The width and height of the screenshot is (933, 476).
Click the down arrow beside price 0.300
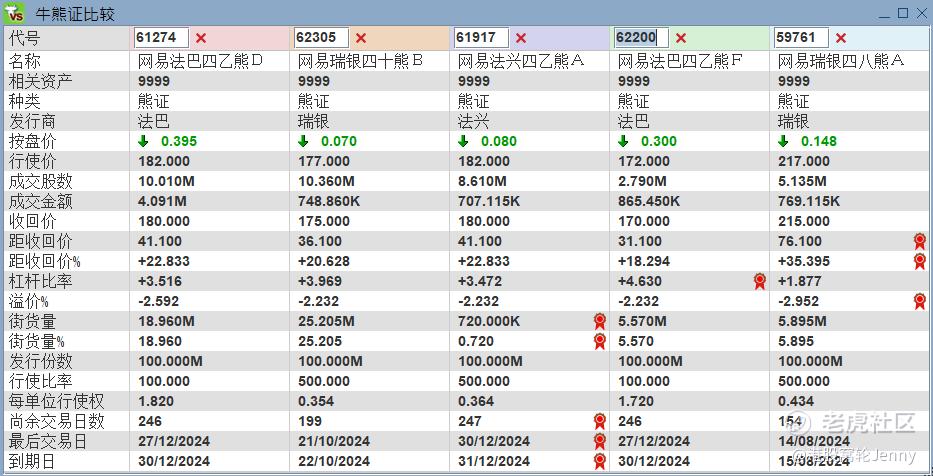click(623, 141)
